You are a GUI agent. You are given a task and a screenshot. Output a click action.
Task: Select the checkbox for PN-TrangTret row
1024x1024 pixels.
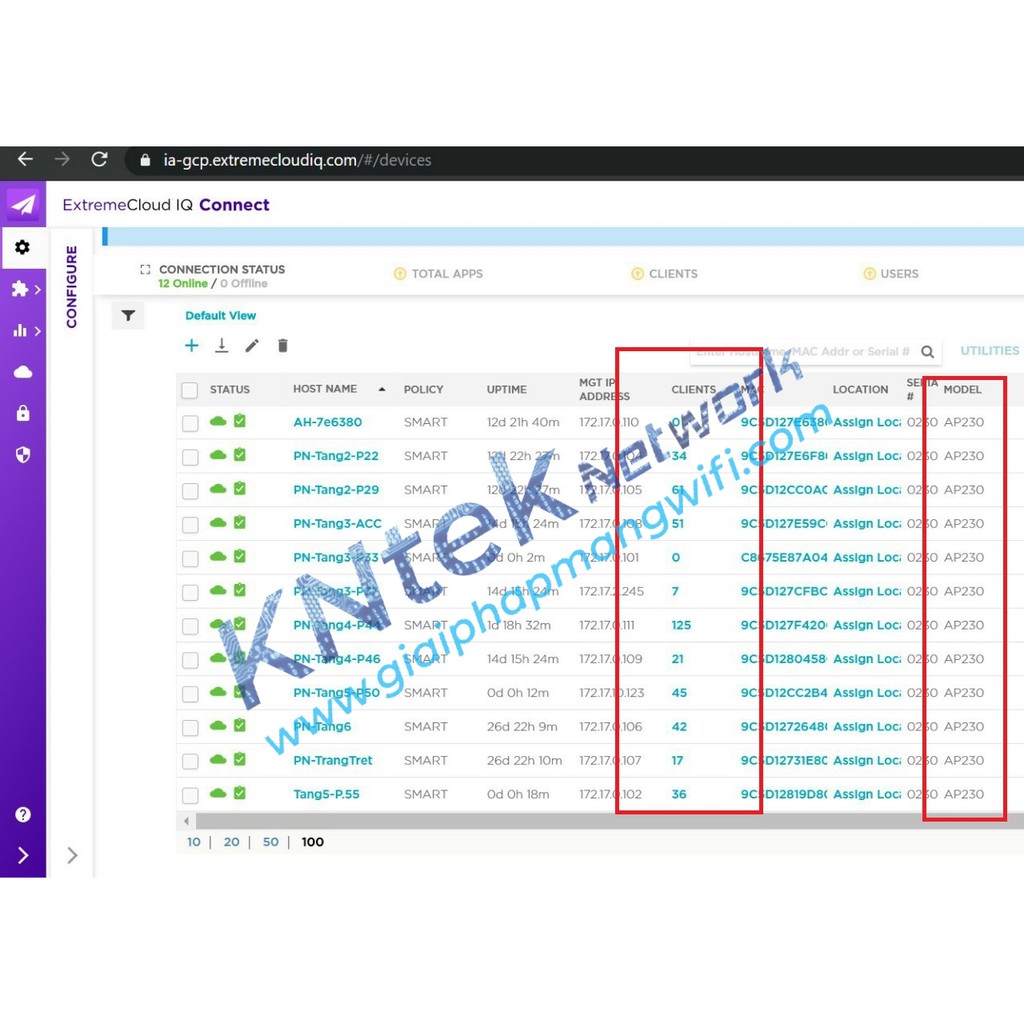(x=190, y=761)
